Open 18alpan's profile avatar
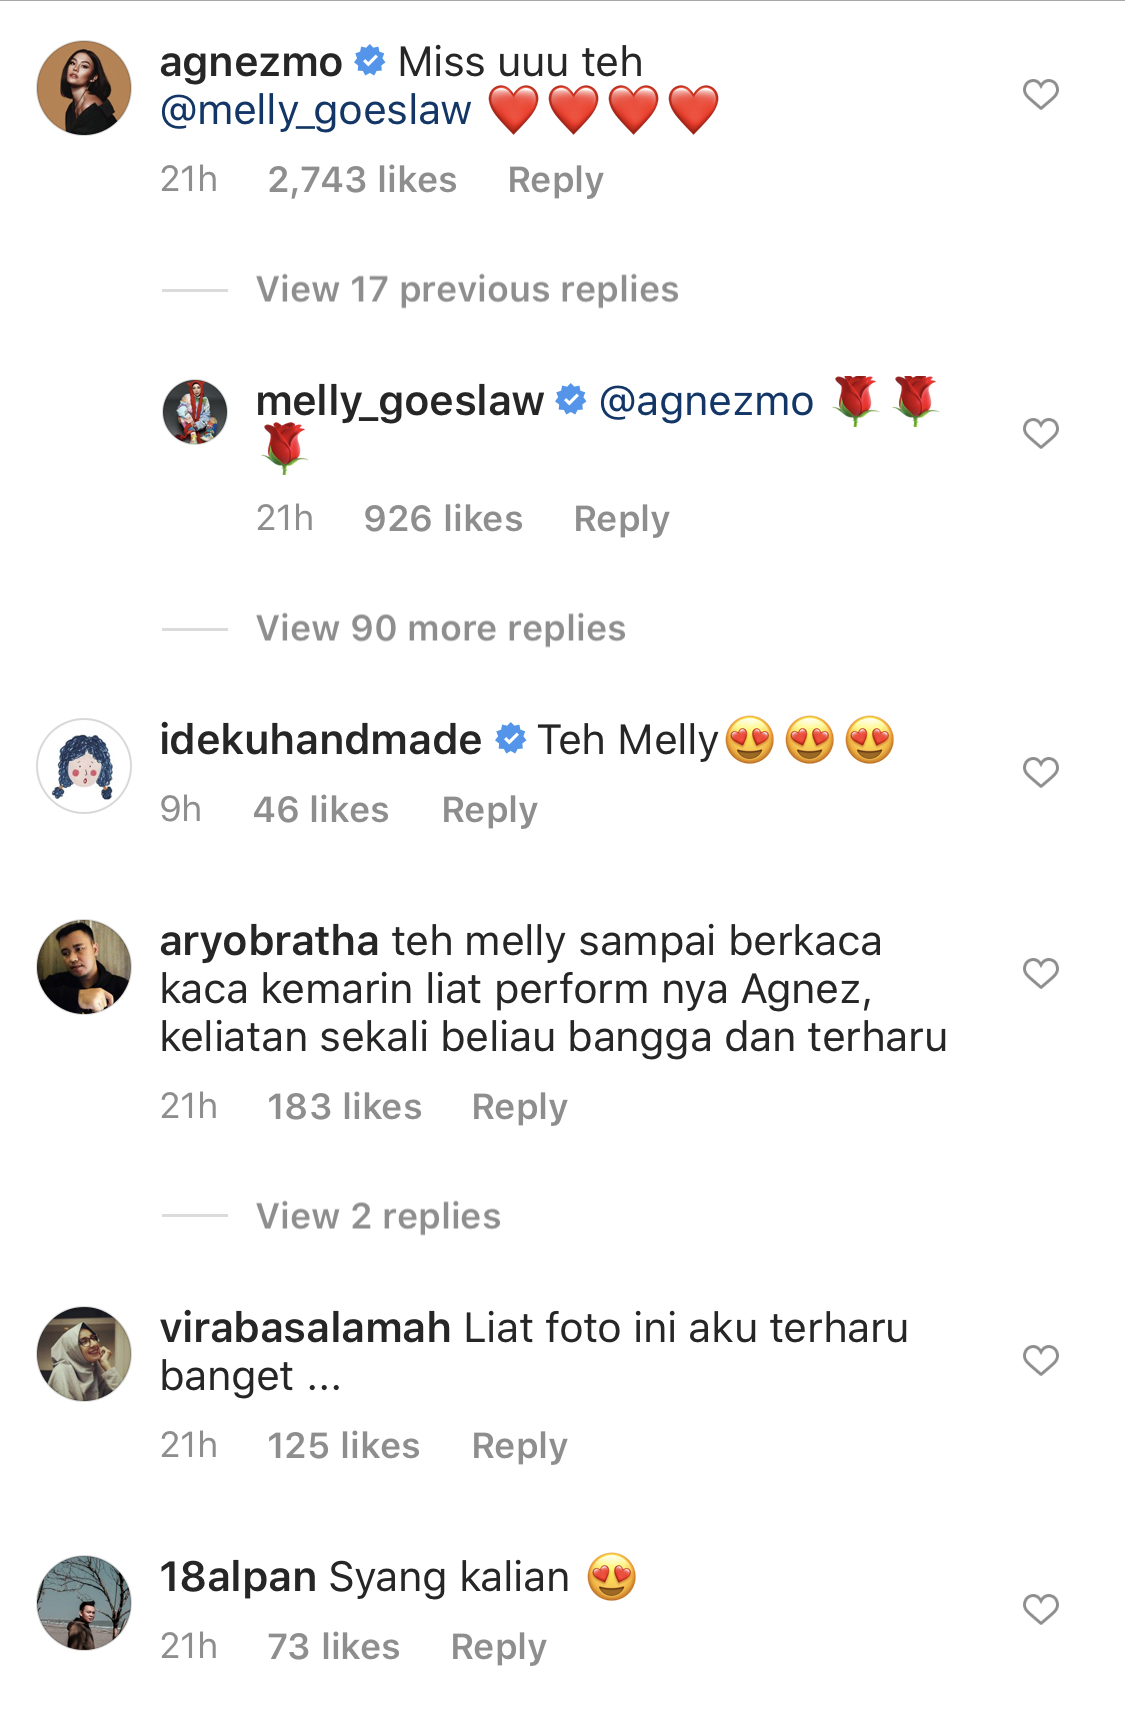 click(x=84, y=1603)
